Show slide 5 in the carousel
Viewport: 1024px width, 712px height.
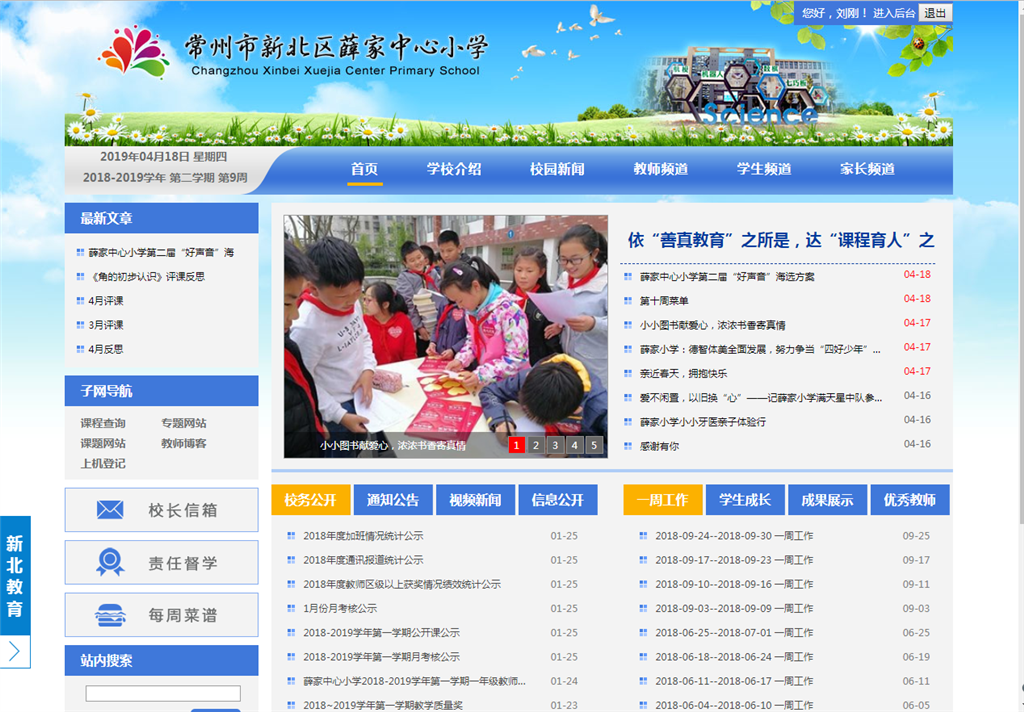click(x=594, y=445)
